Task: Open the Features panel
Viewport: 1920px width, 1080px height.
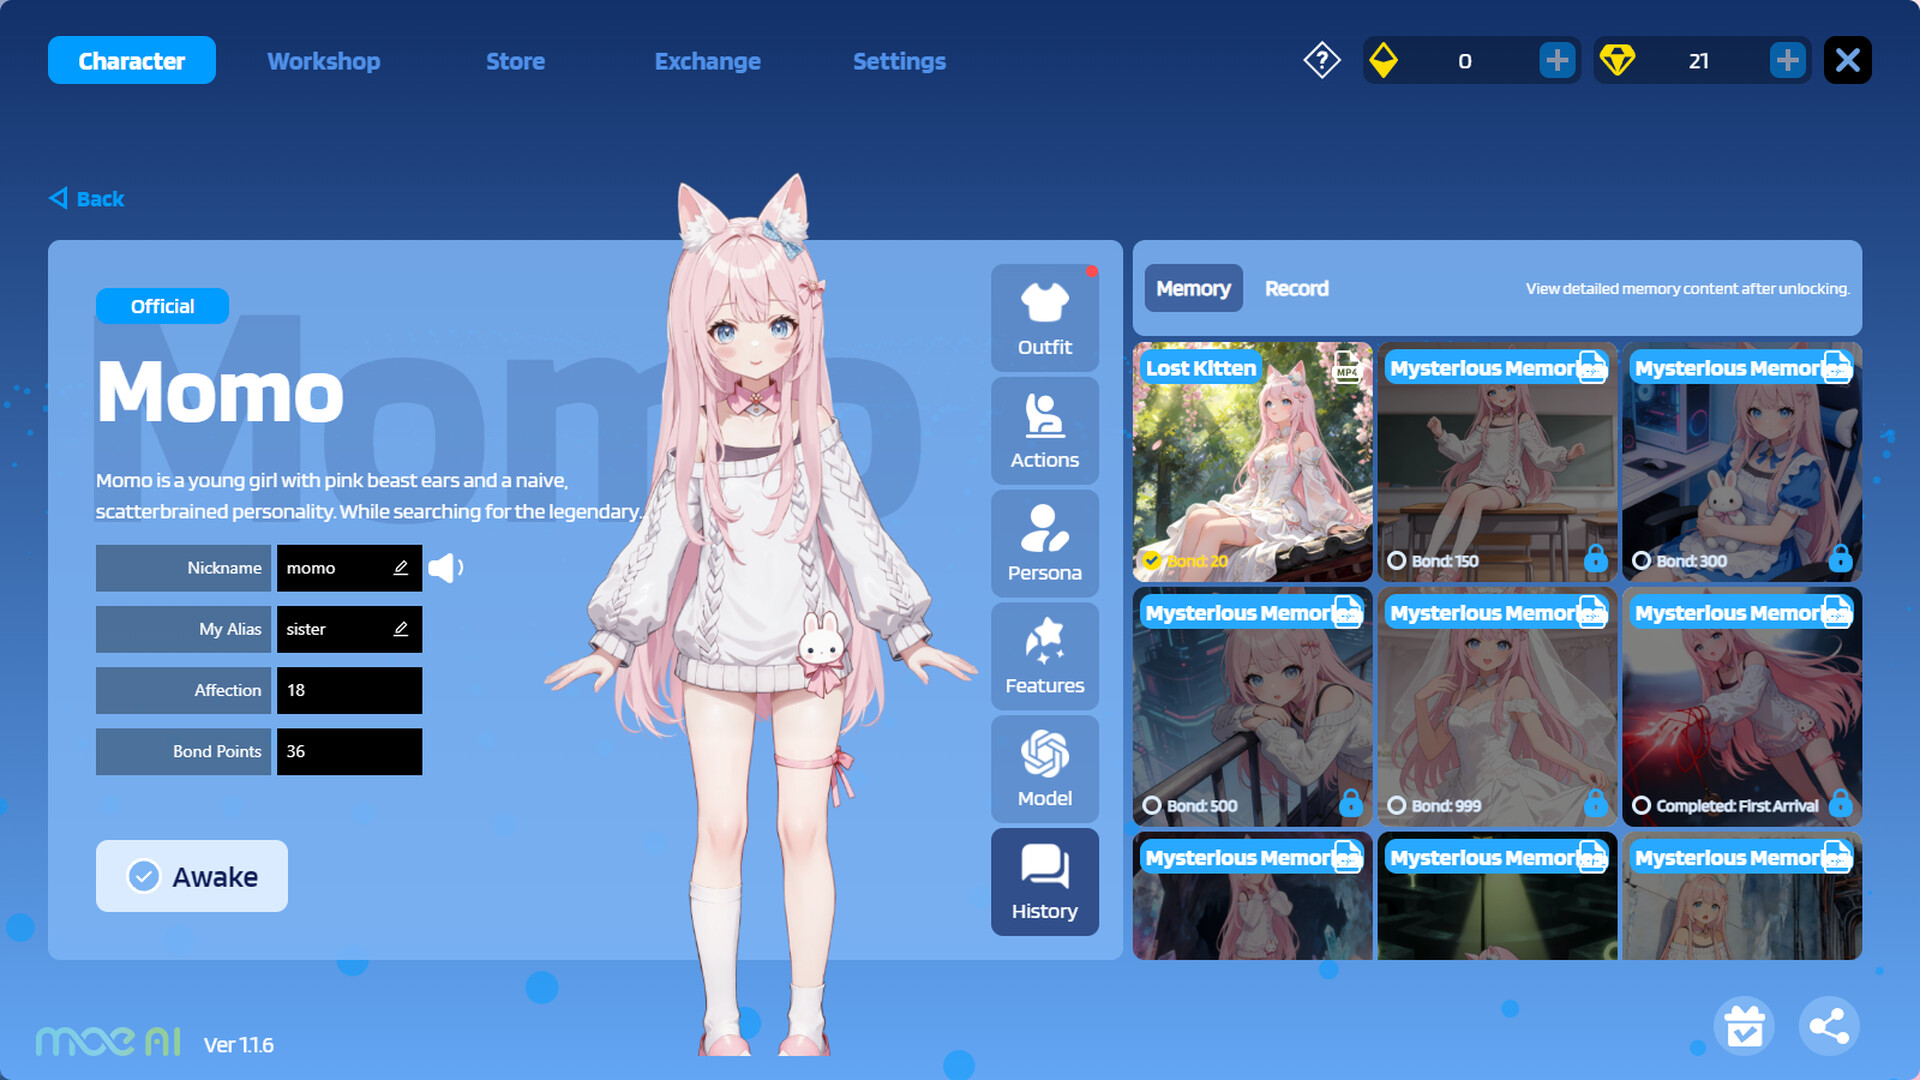Action: tap(1044, 656)
